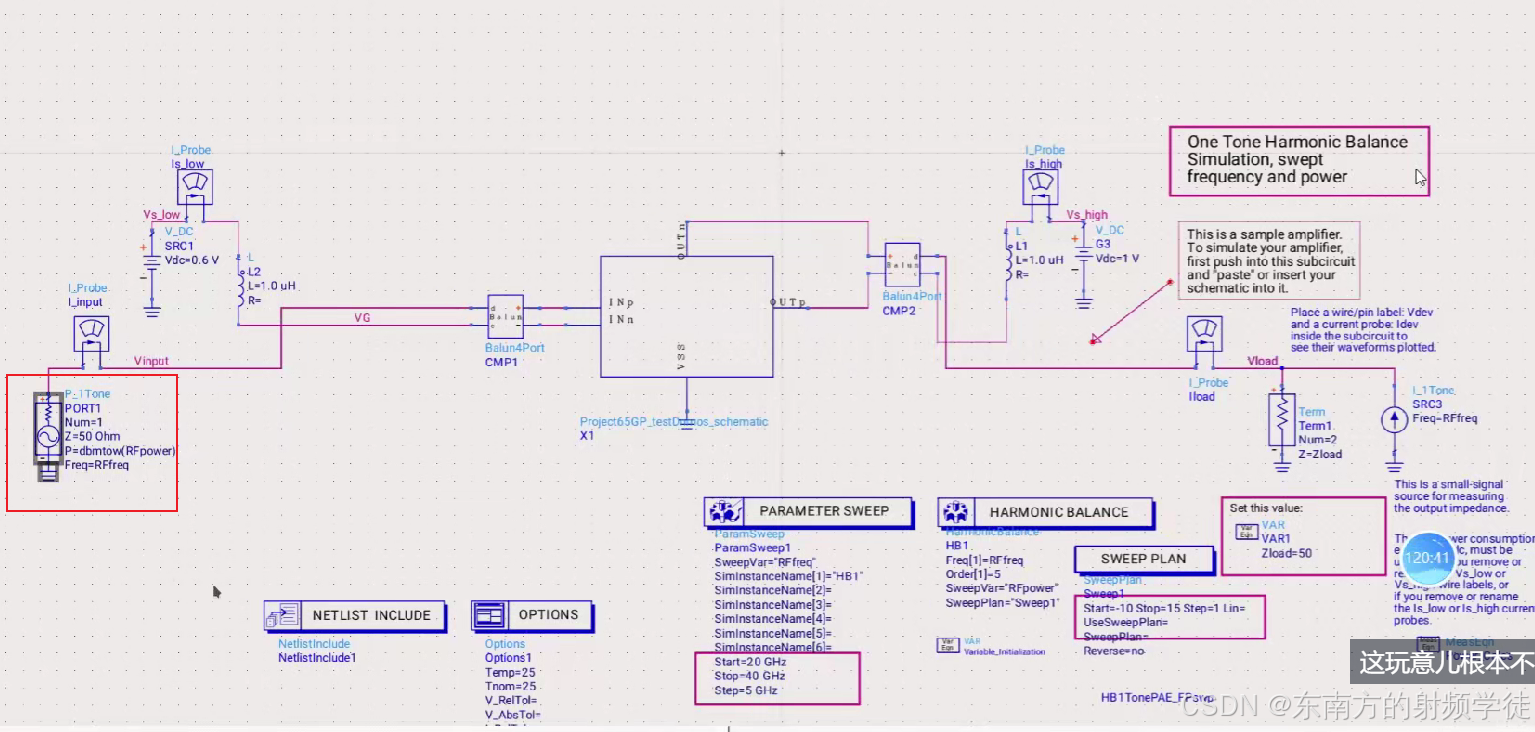Screen dimensions: 1535x732
Task: Click the Order[1]=5 parameter
Action: [973, 574]
